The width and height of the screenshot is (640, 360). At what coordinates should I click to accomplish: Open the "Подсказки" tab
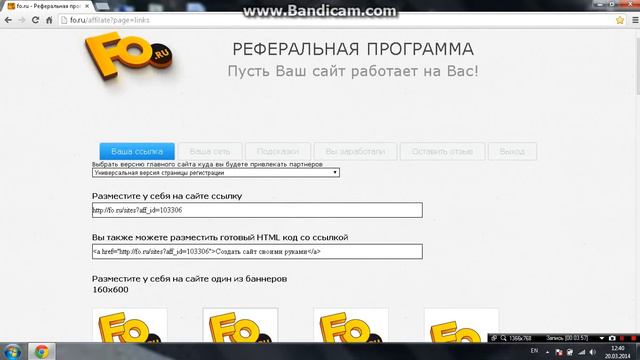[278, 151]
